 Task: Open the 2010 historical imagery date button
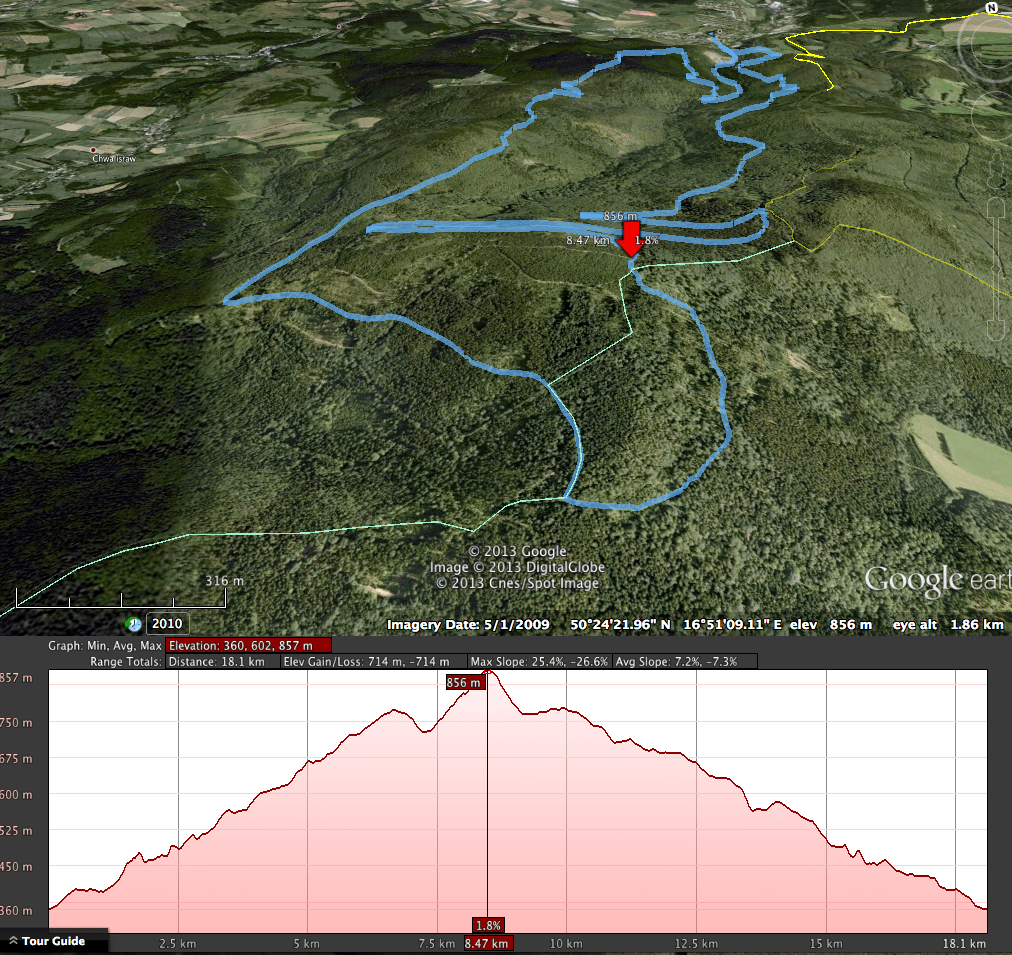[x=168, y=624]
